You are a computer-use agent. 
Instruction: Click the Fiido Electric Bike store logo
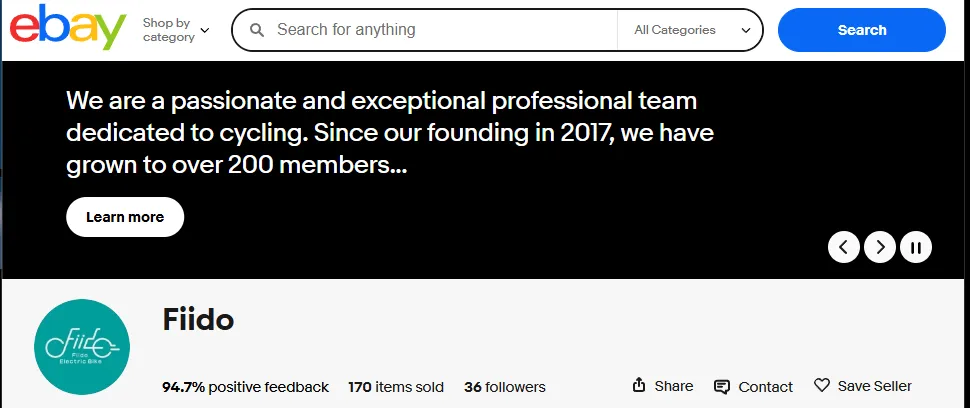(x=82, y=346)
